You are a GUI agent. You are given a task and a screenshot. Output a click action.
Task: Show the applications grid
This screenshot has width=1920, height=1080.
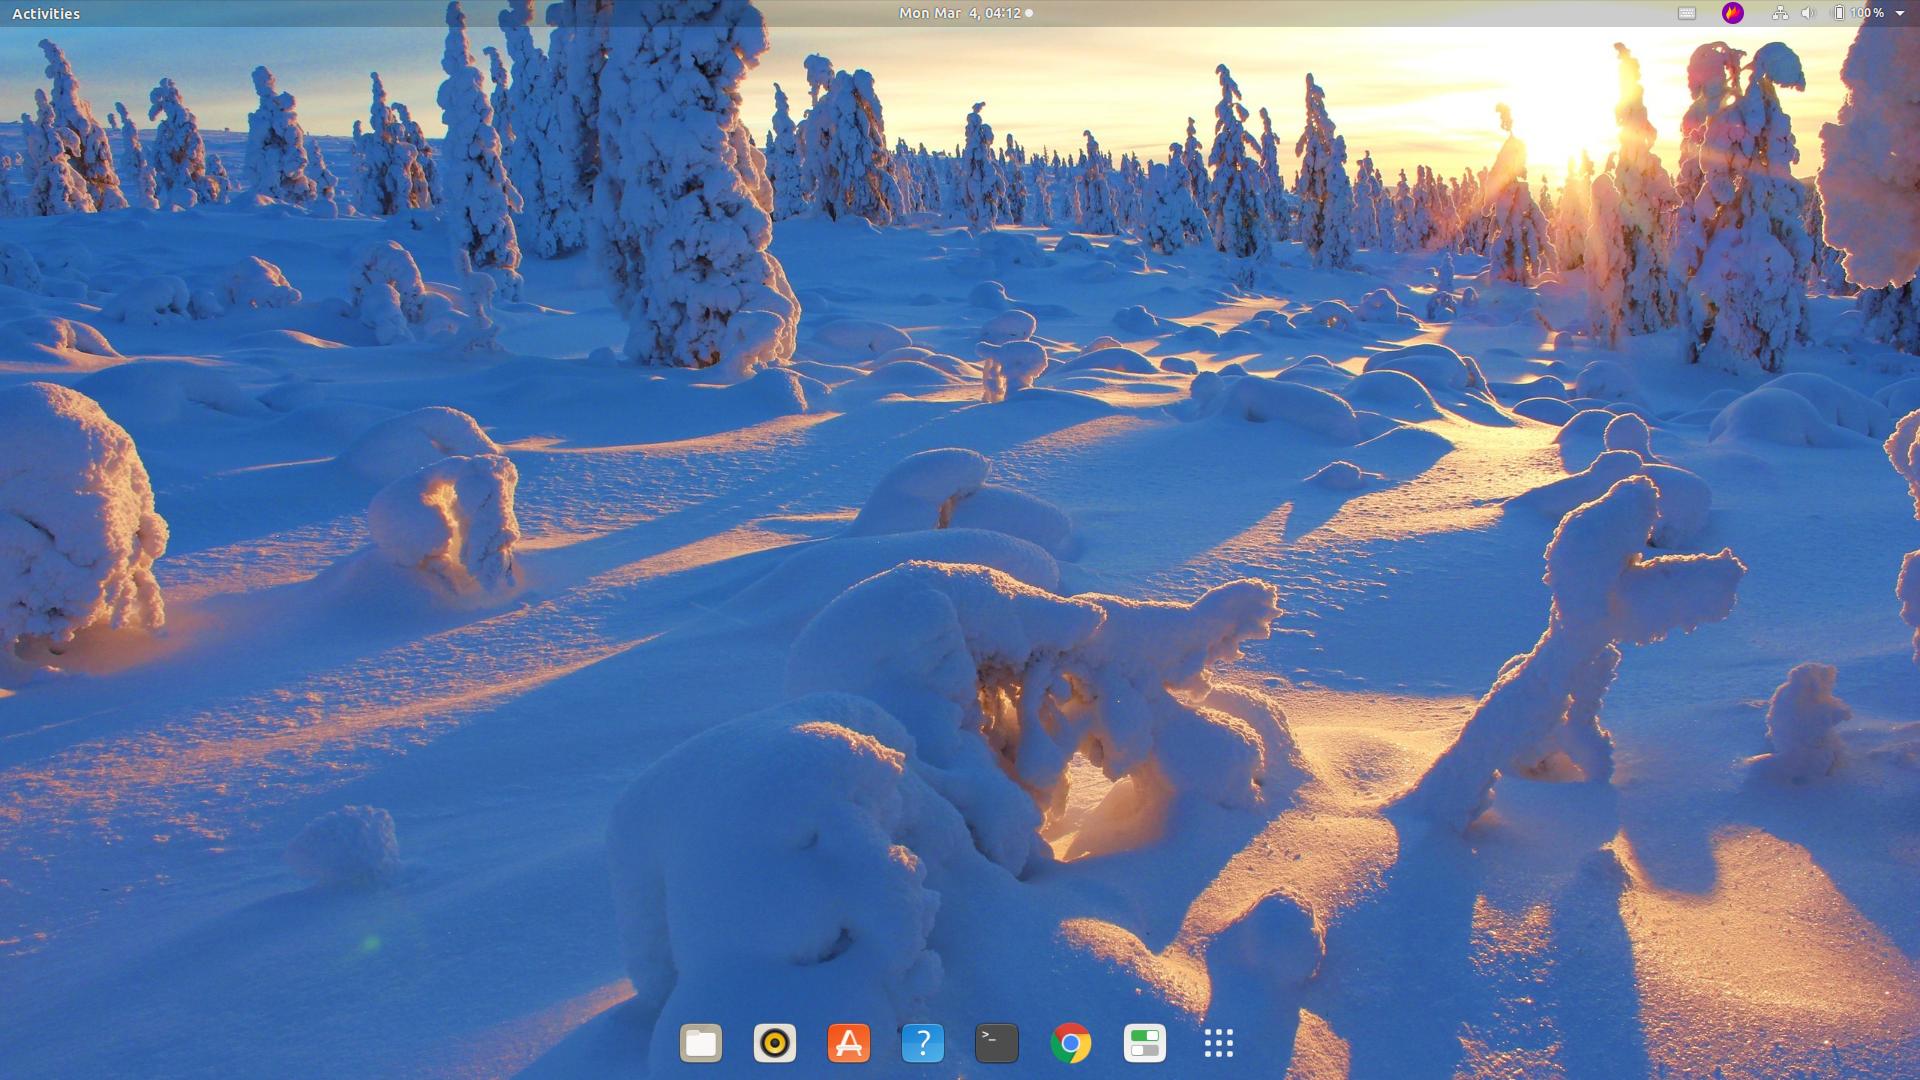click(1218, 1042)
